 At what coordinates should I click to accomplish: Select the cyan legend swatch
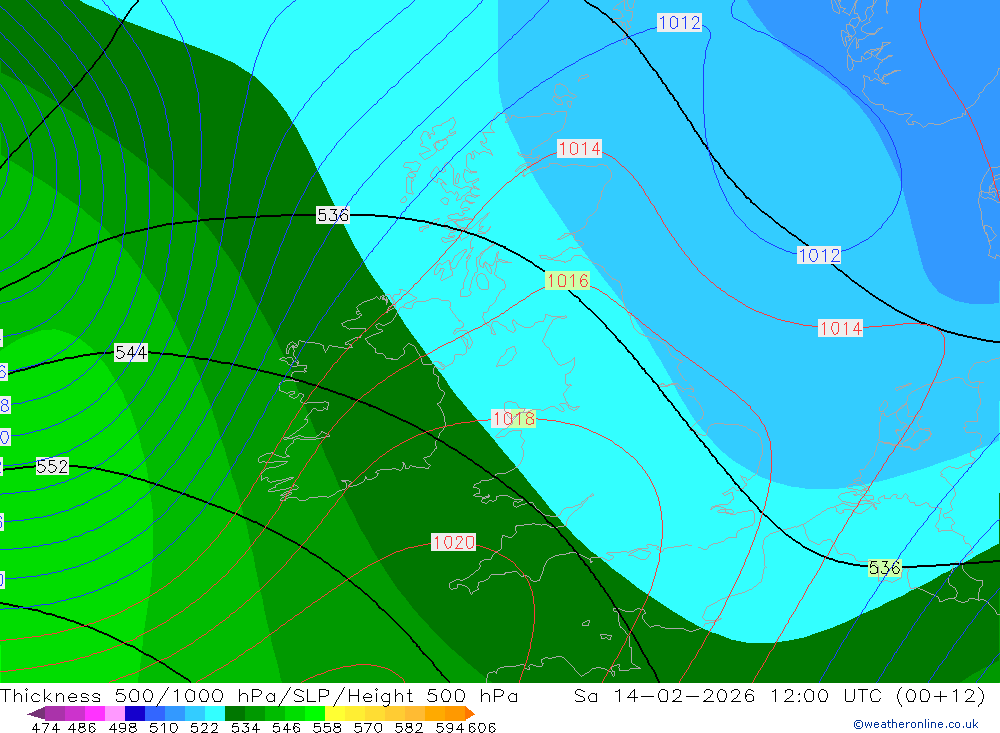215,713
